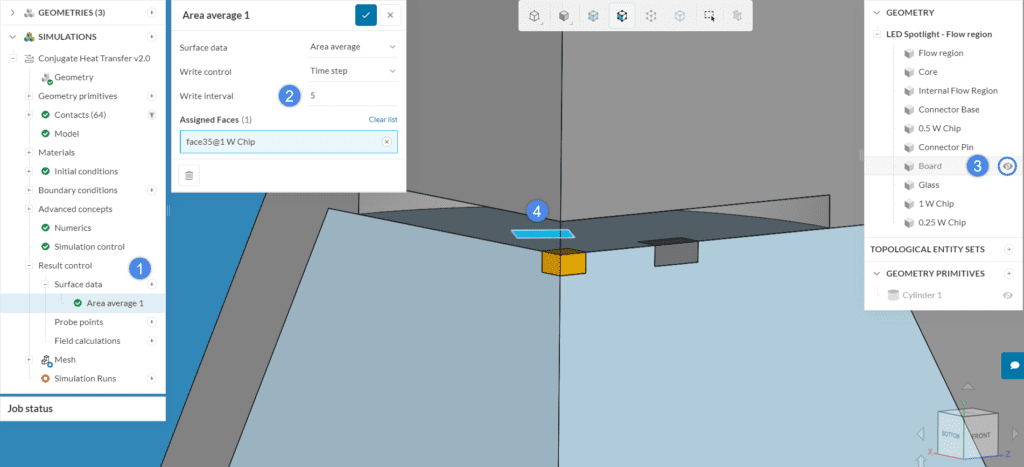Screen dimensions: 1024x467
Task: Collapse the SIMULATIONS section
Action: 10,36
